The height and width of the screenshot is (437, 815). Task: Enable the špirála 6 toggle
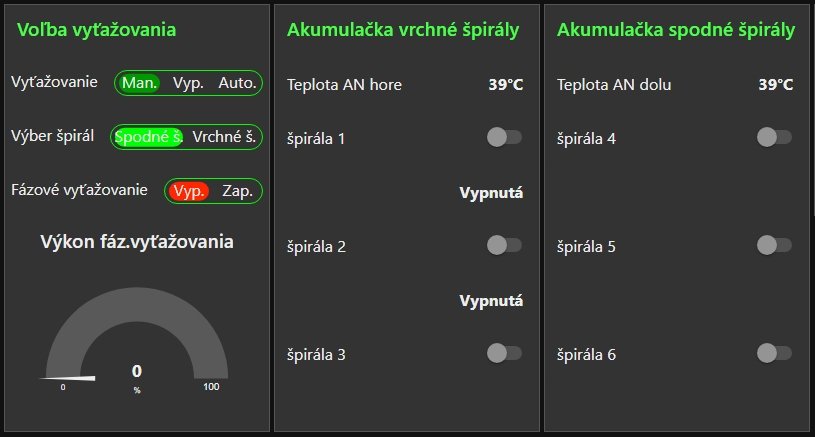(x=774, y=352)
